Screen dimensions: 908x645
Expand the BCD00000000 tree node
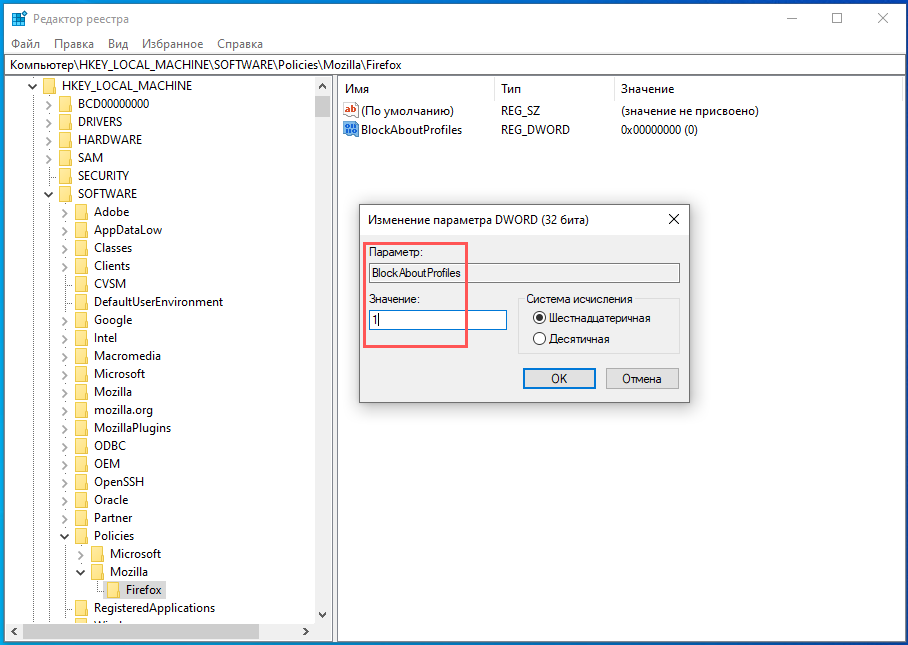coord(49,105)
